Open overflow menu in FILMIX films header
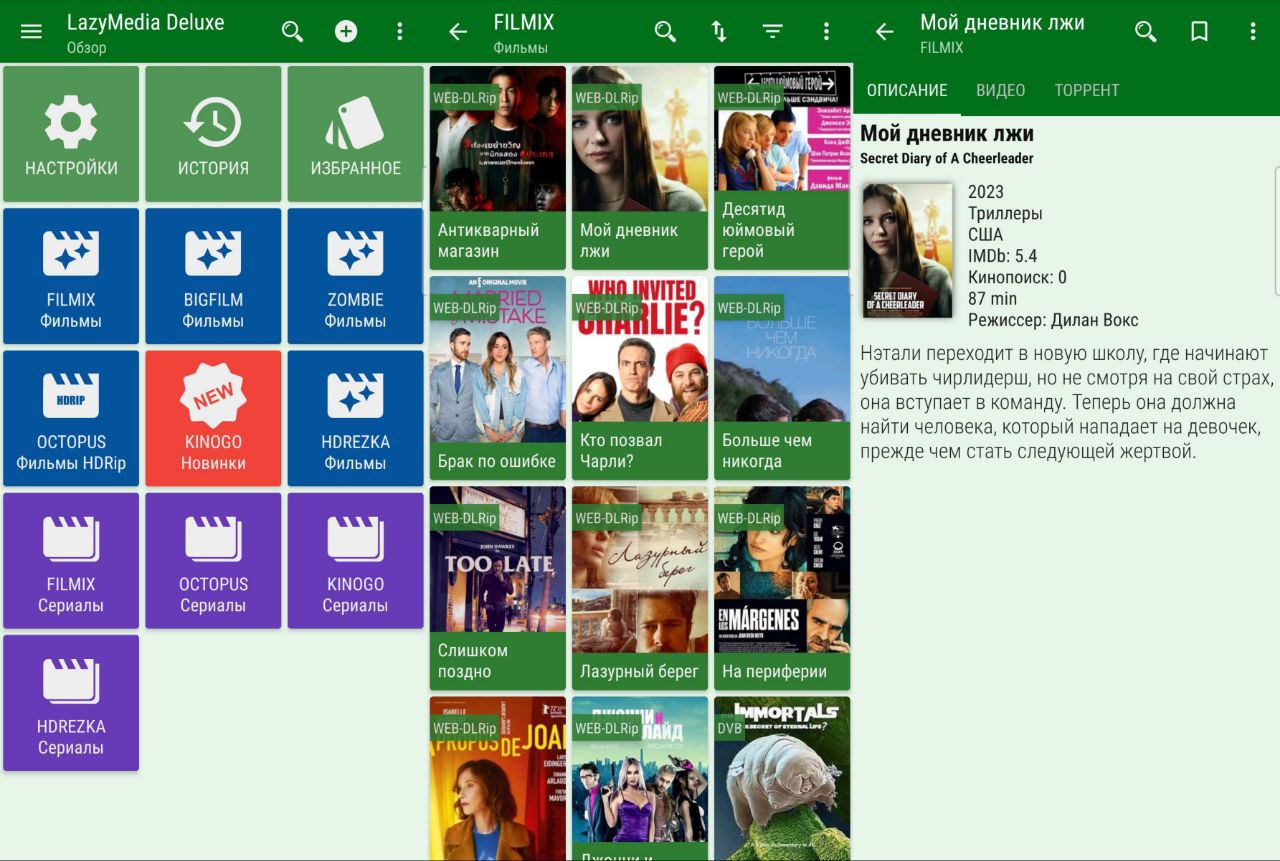 point(826,31)
